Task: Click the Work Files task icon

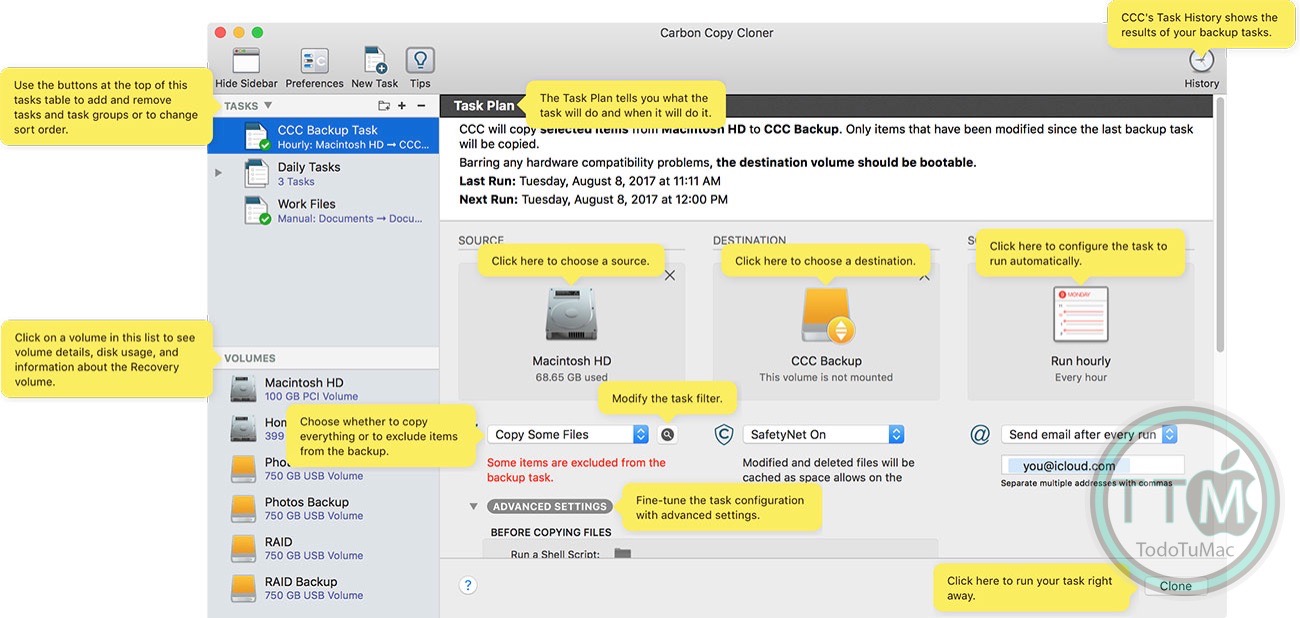Action: click(x=256, y=210)
